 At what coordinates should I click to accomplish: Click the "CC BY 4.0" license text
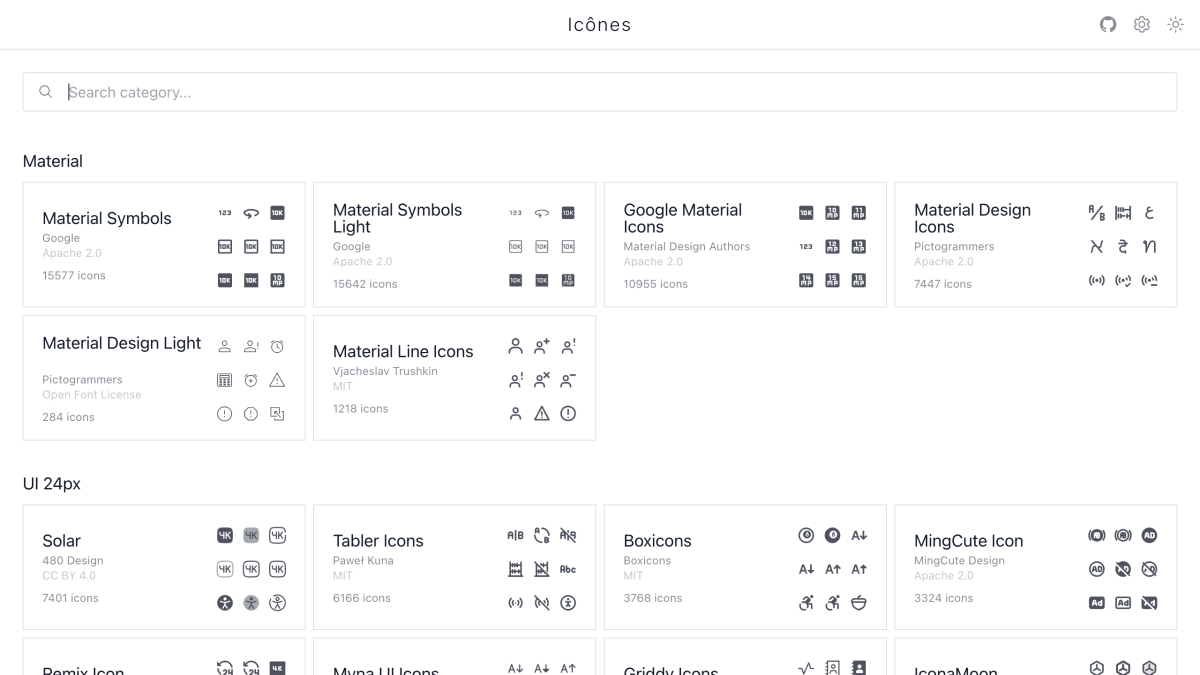[69, 575]
